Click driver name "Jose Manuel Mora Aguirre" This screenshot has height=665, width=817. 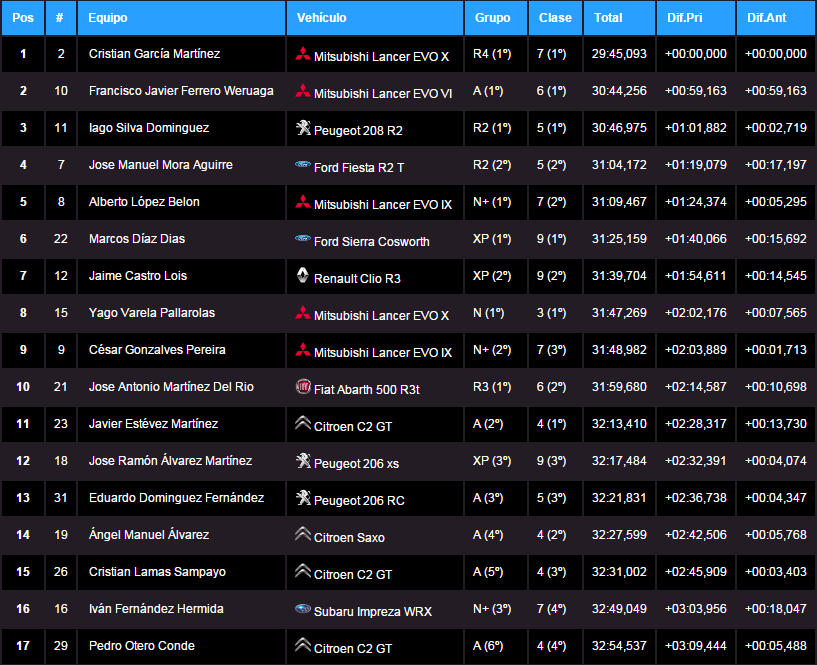160,165
